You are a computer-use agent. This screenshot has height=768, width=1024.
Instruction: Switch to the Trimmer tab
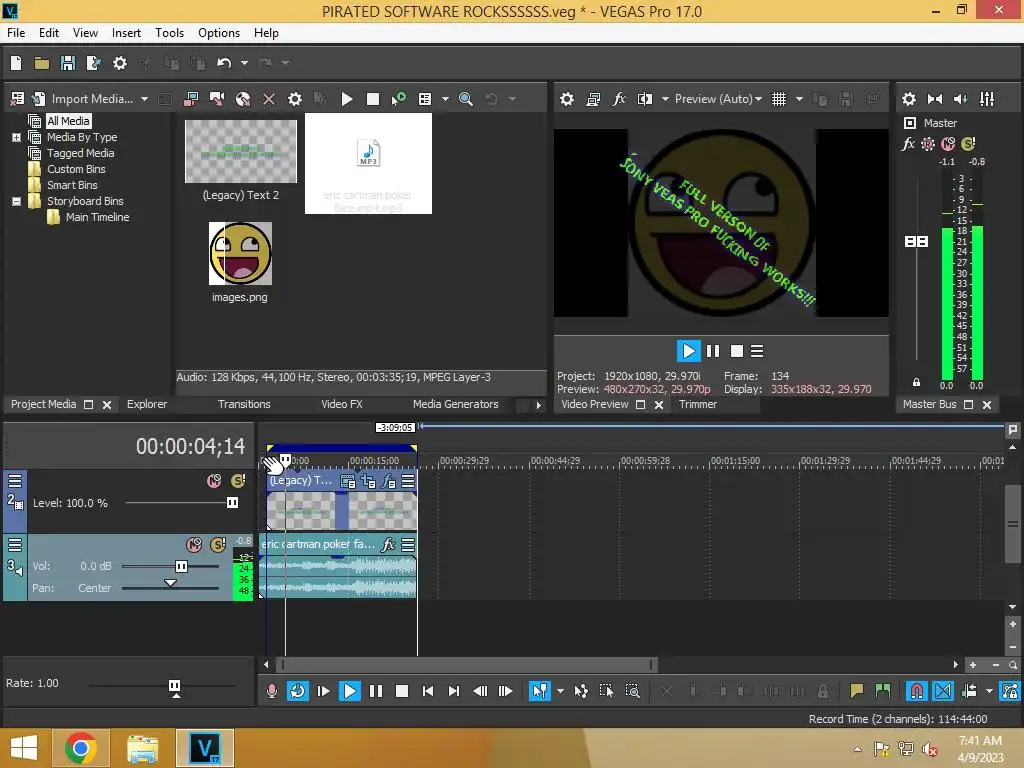click(x=697, y=404)
